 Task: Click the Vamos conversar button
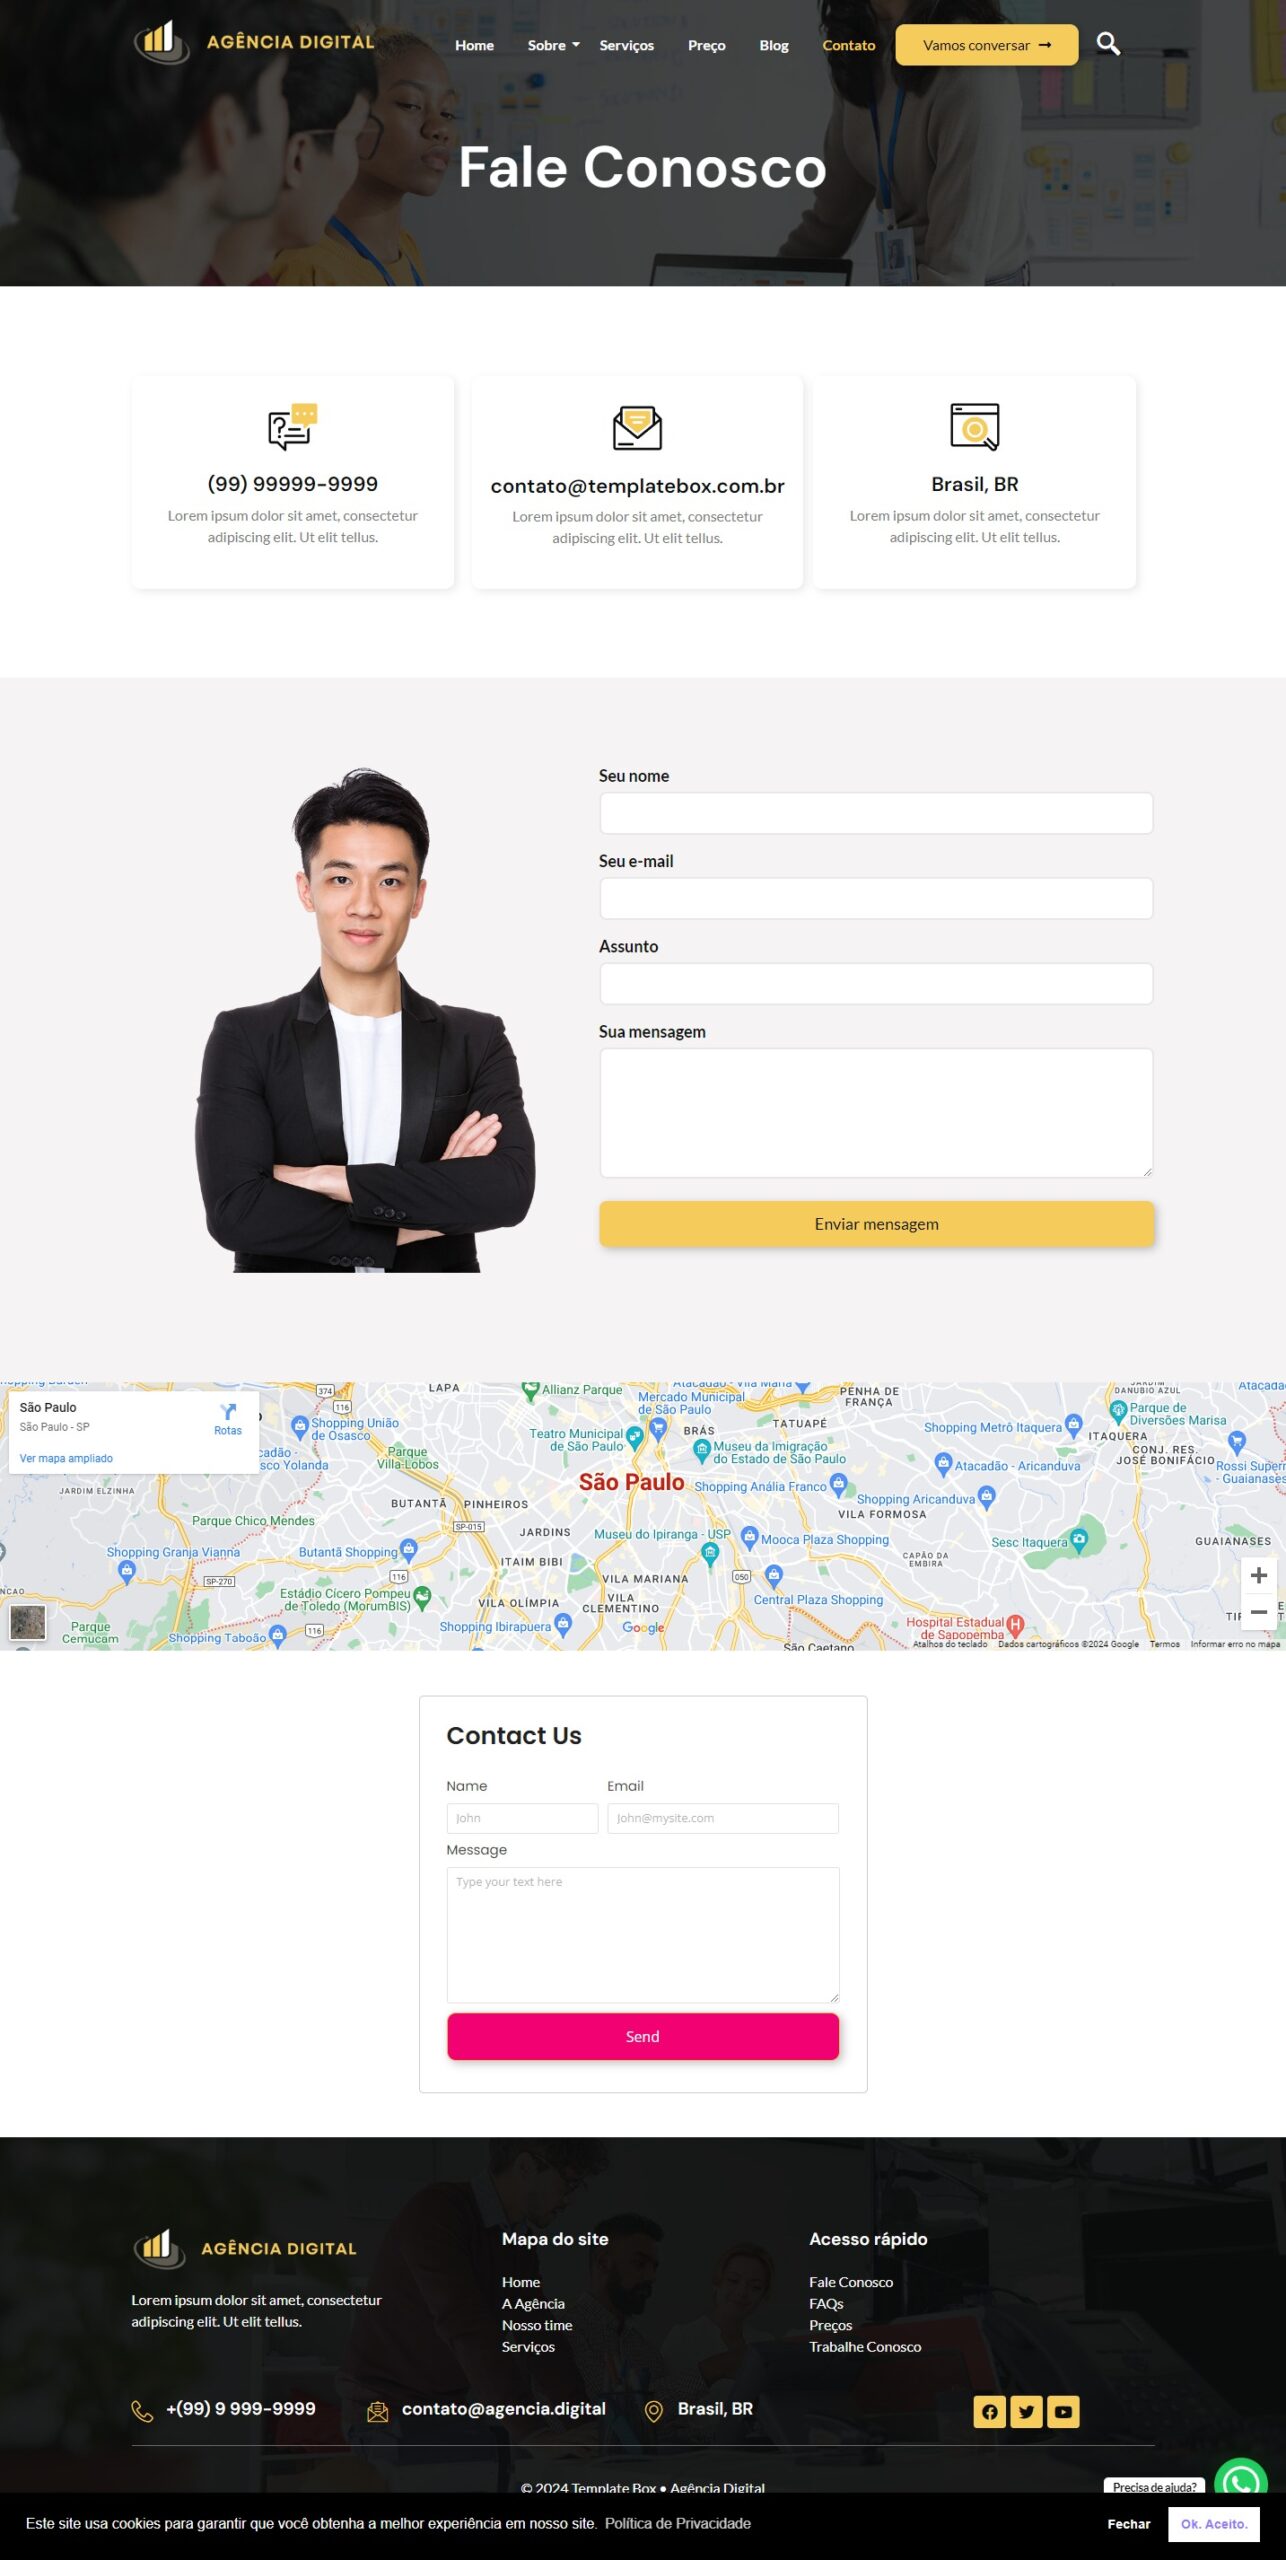point(986,45)
